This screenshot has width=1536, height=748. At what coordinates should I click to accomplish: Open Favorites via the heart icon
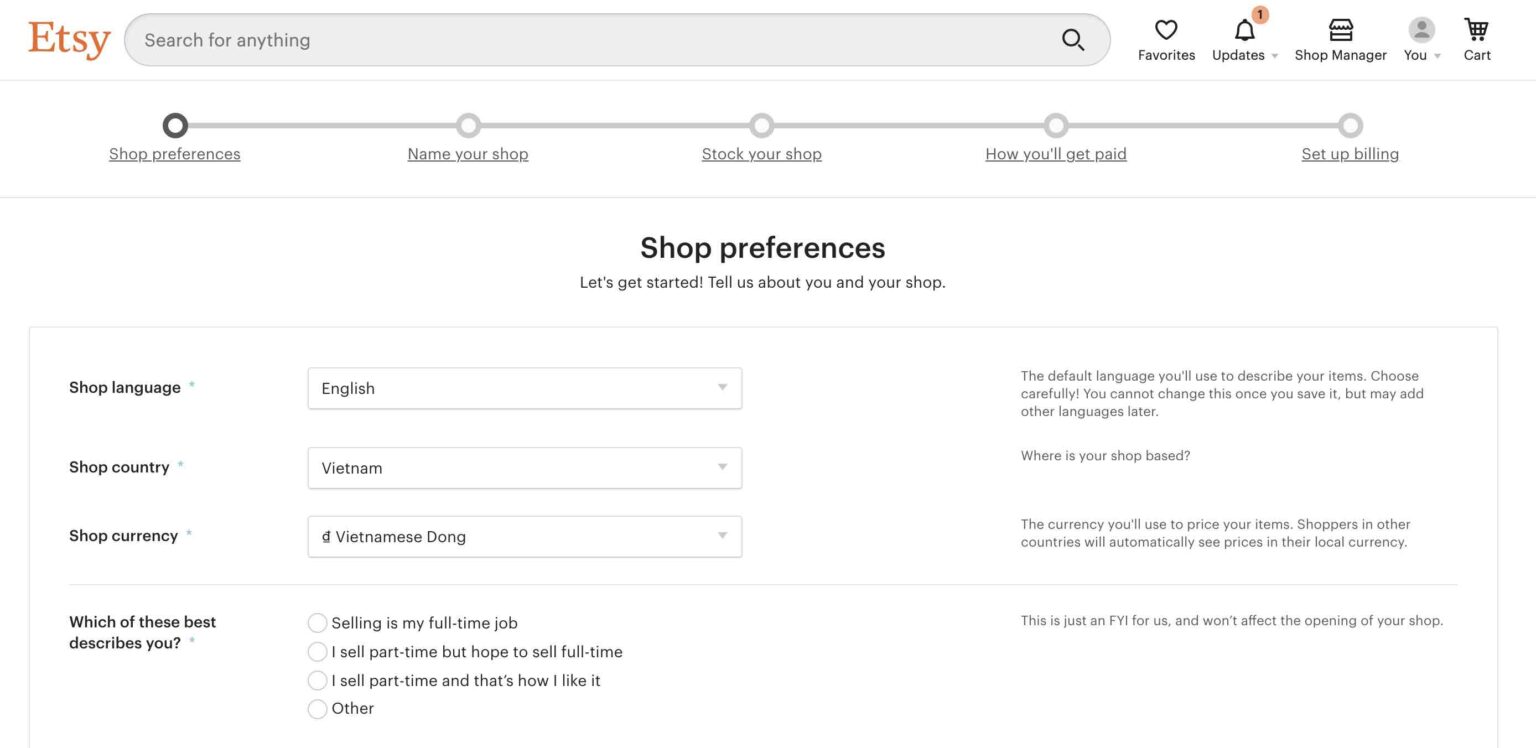pyautogui.click(x=1165, y=30)
